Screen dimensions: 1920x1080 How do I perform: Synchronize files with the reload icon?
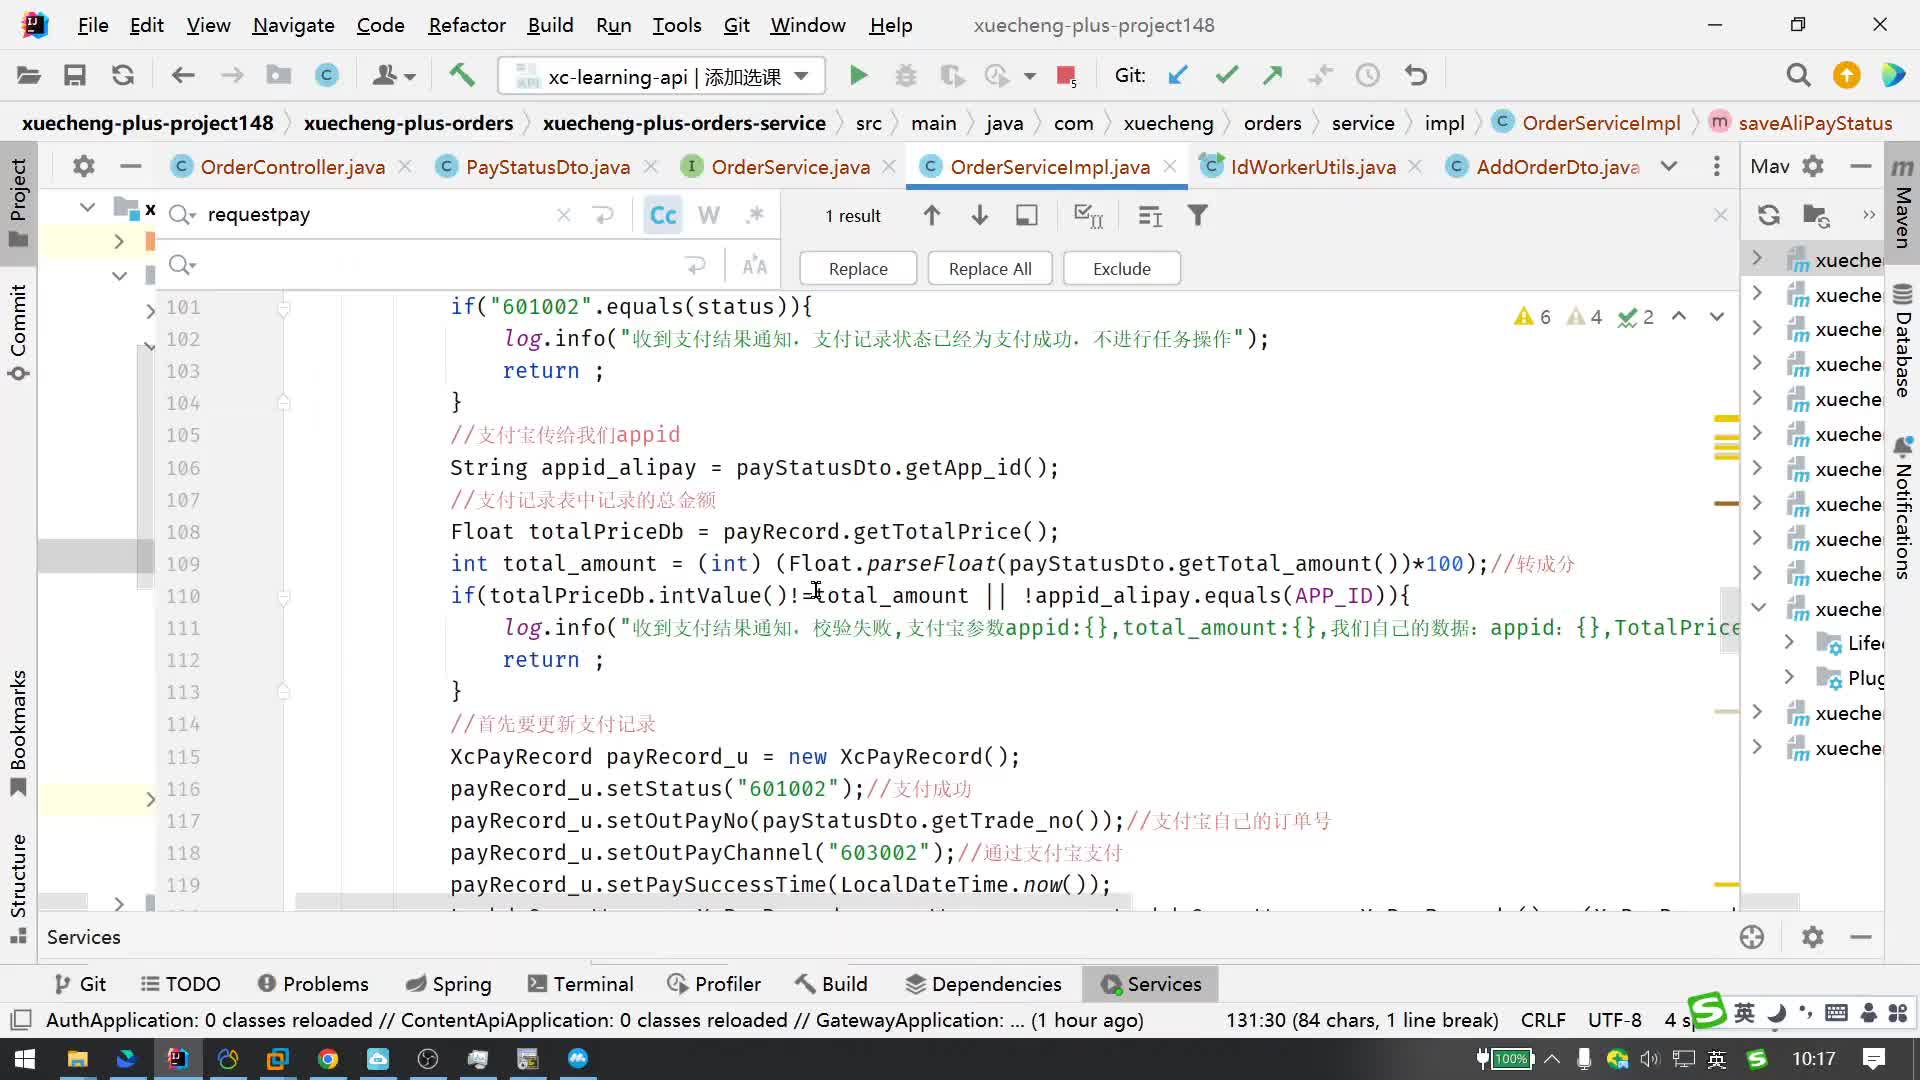123,75
